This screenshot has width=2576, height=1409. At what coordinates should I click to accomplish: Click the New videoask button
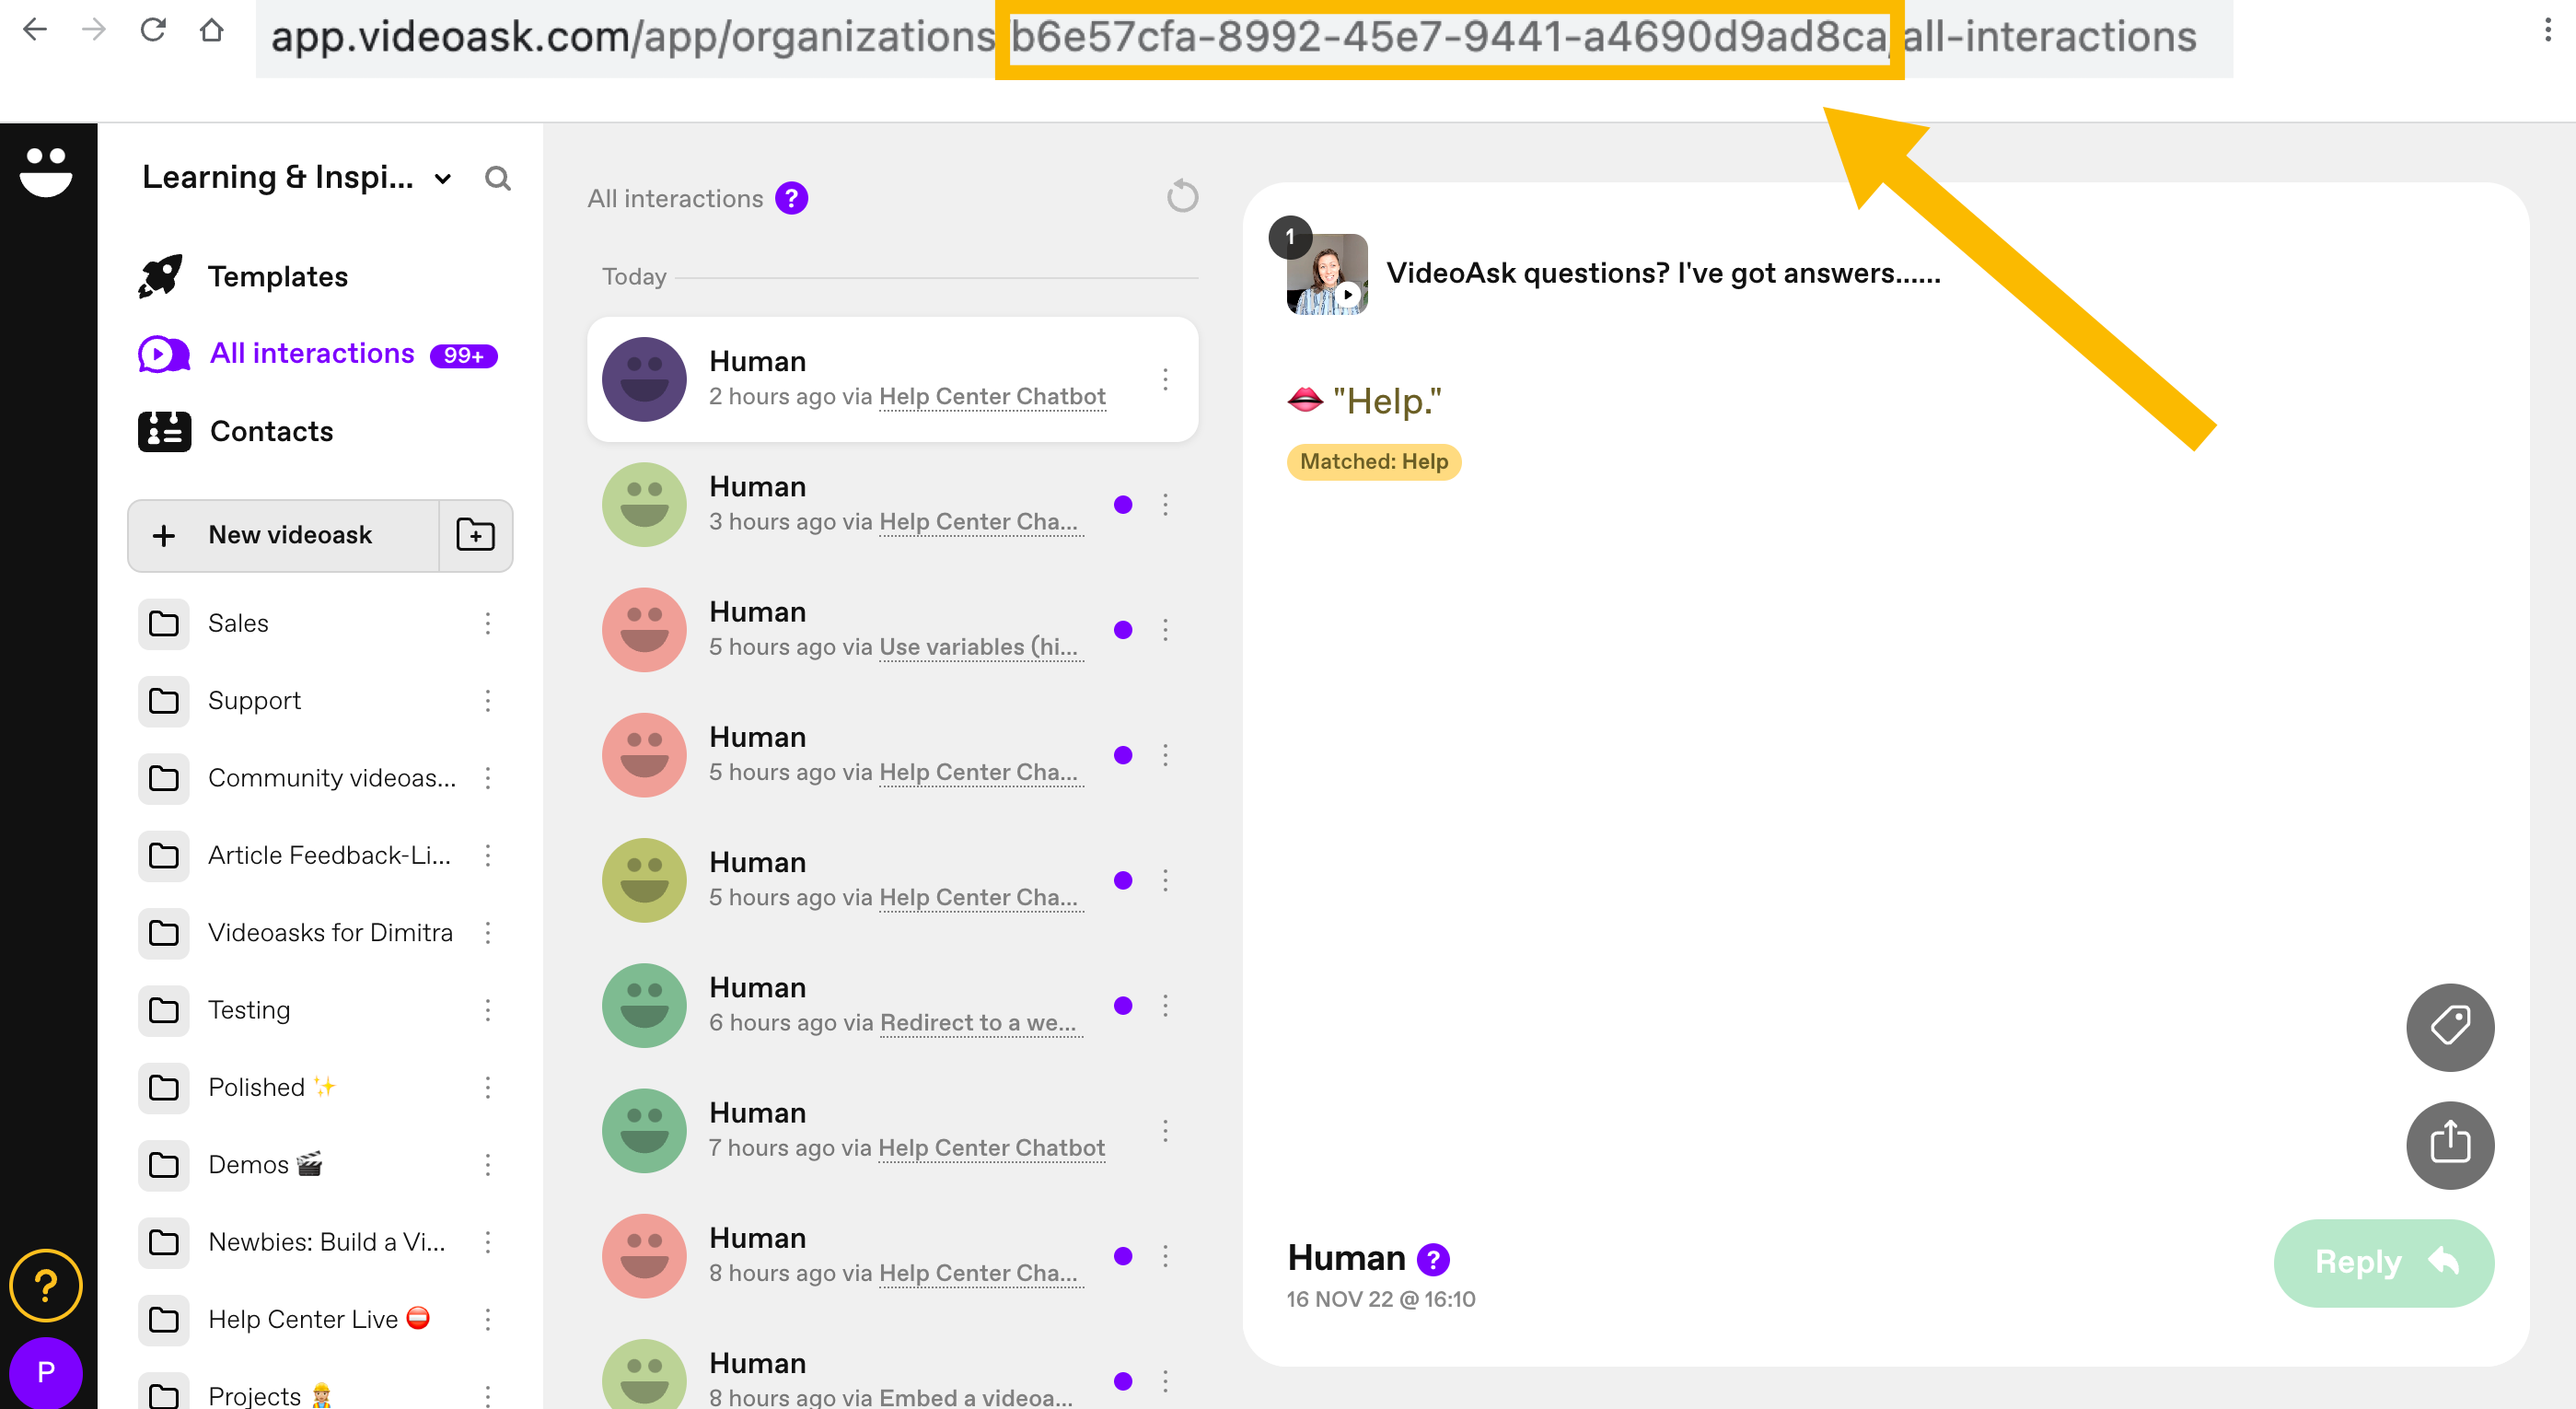[x=284, y=535]
